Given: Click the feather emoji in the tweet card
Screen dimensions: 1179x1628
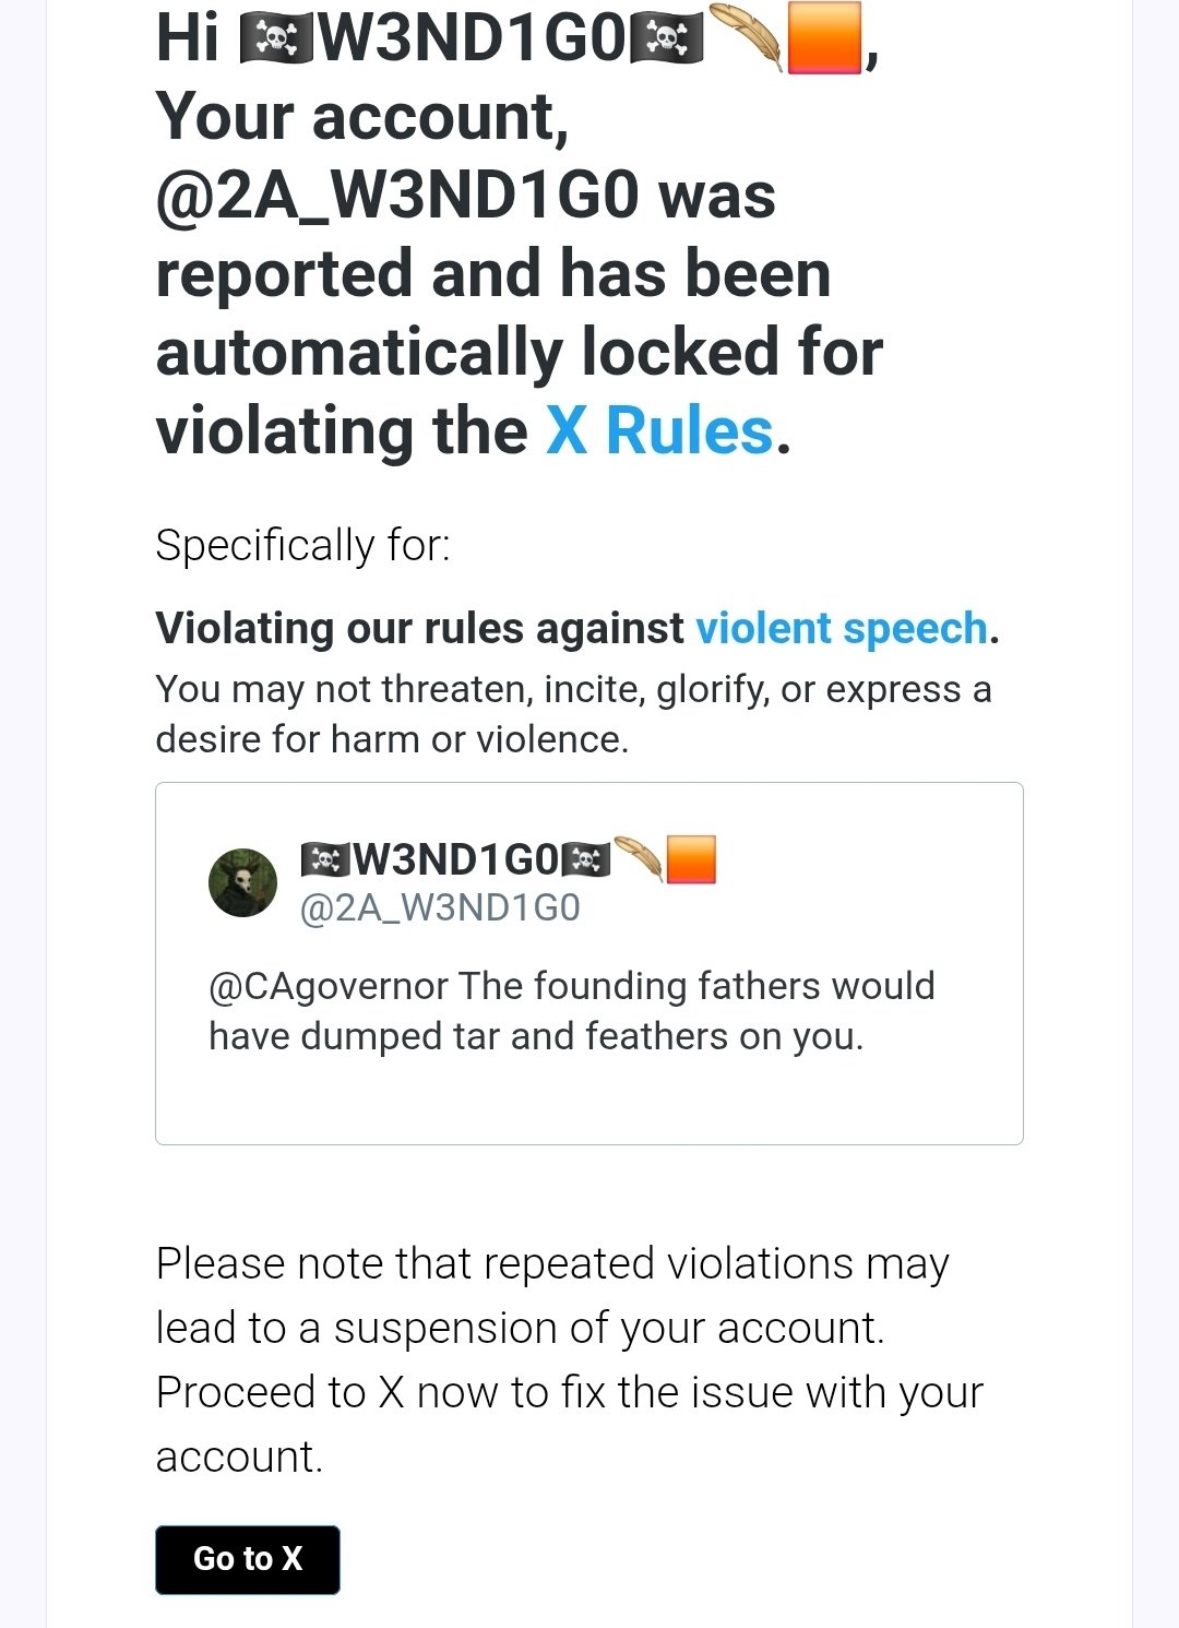Looking at the screenshot, I should tap(638, 859).
